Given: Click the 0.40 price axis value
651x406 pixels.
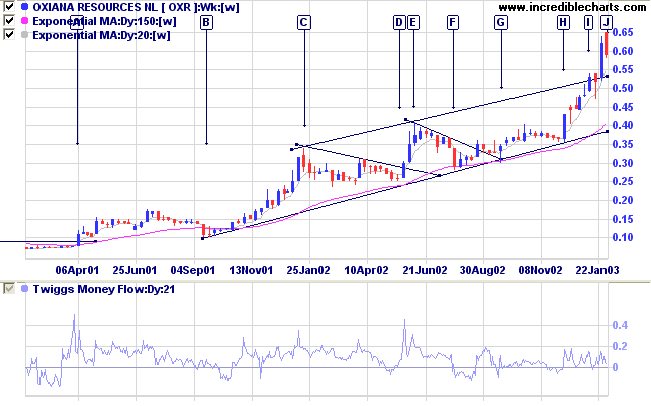Looking at the screenshot, I should pos(623,125).
